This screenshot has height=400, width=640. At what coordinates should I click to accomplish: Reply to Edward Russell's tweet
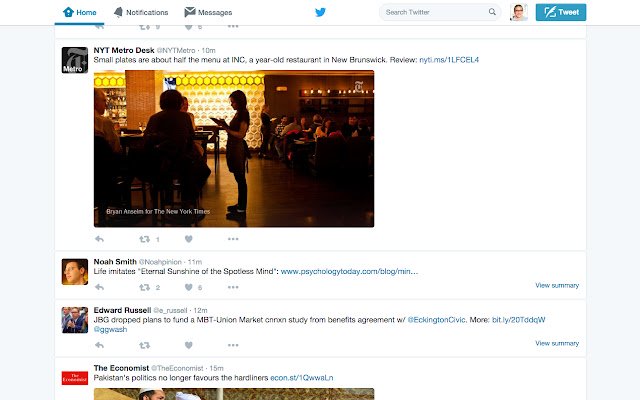coord(99,345)
